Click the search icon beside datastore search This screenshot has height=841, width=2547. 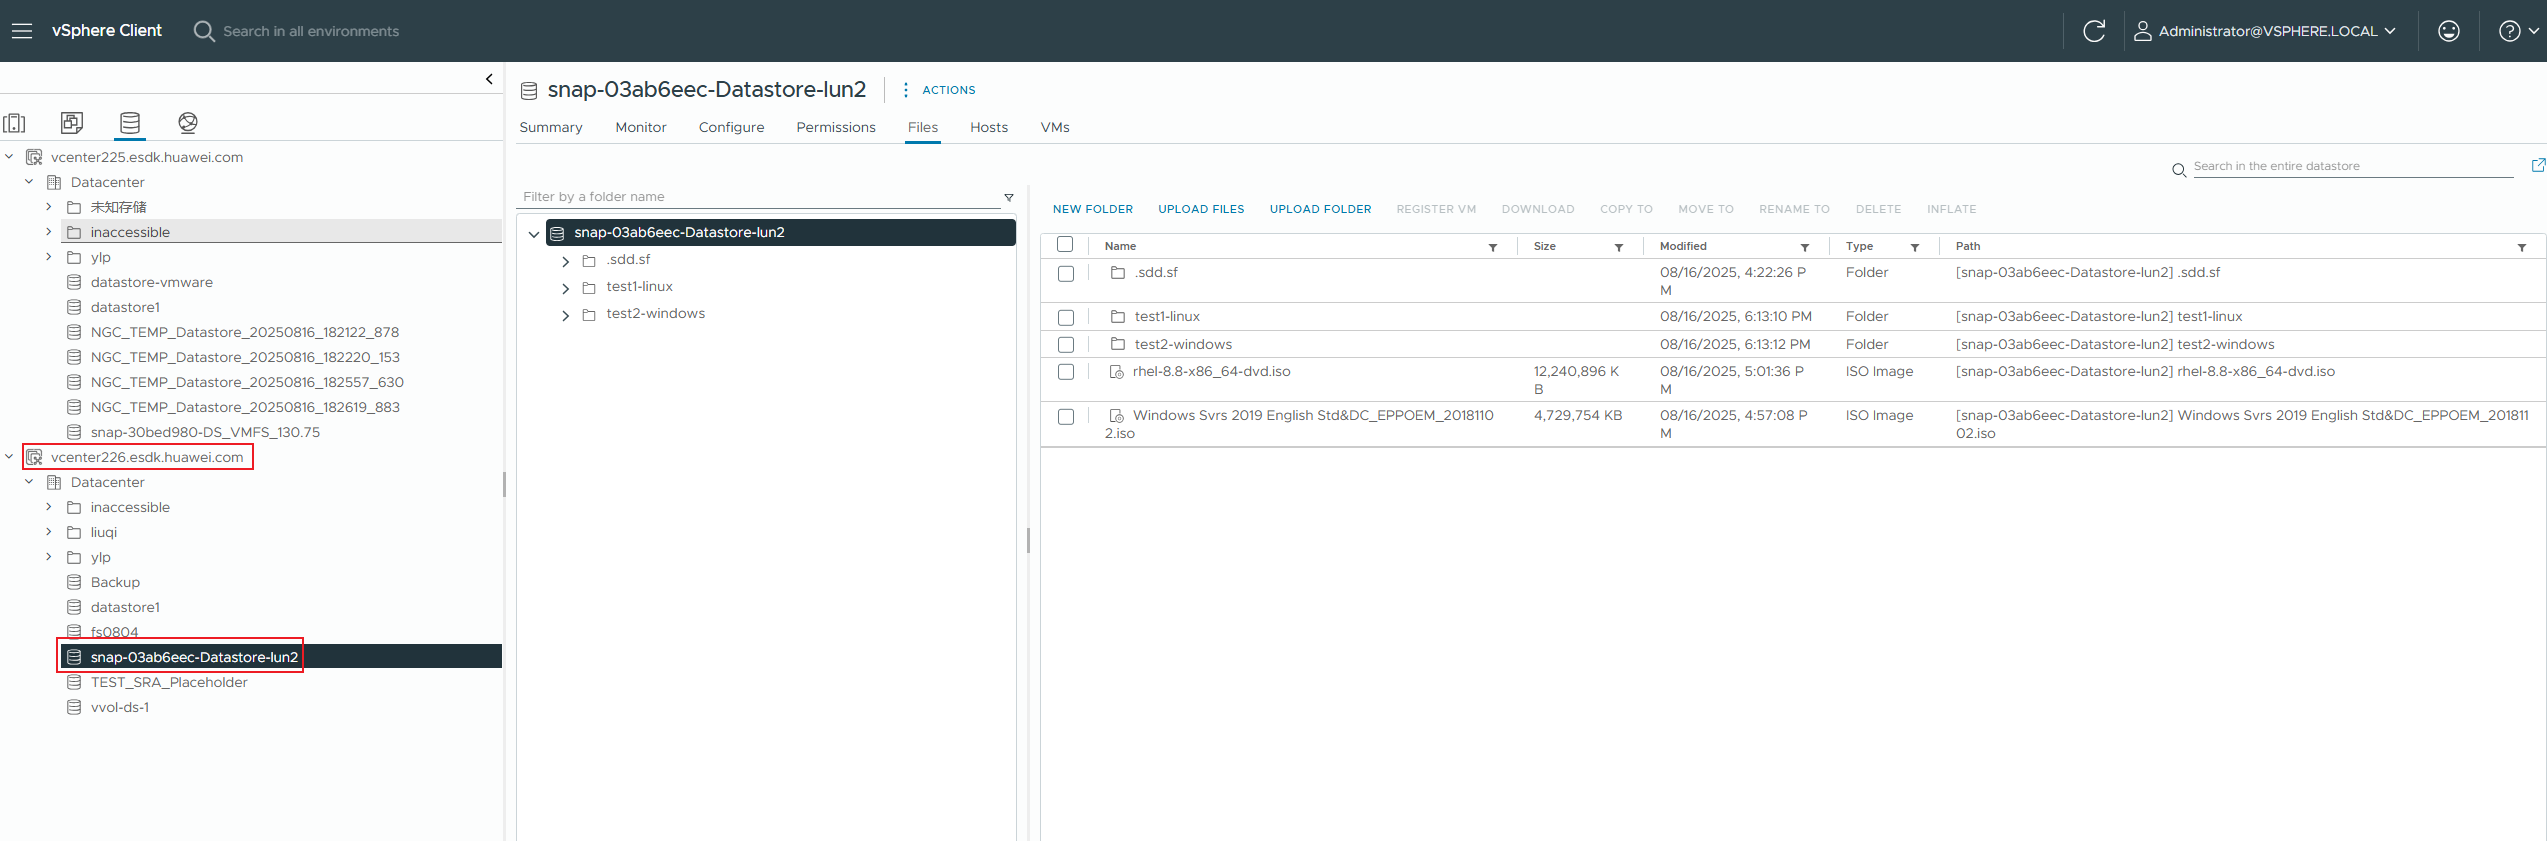pos(2179,170)
